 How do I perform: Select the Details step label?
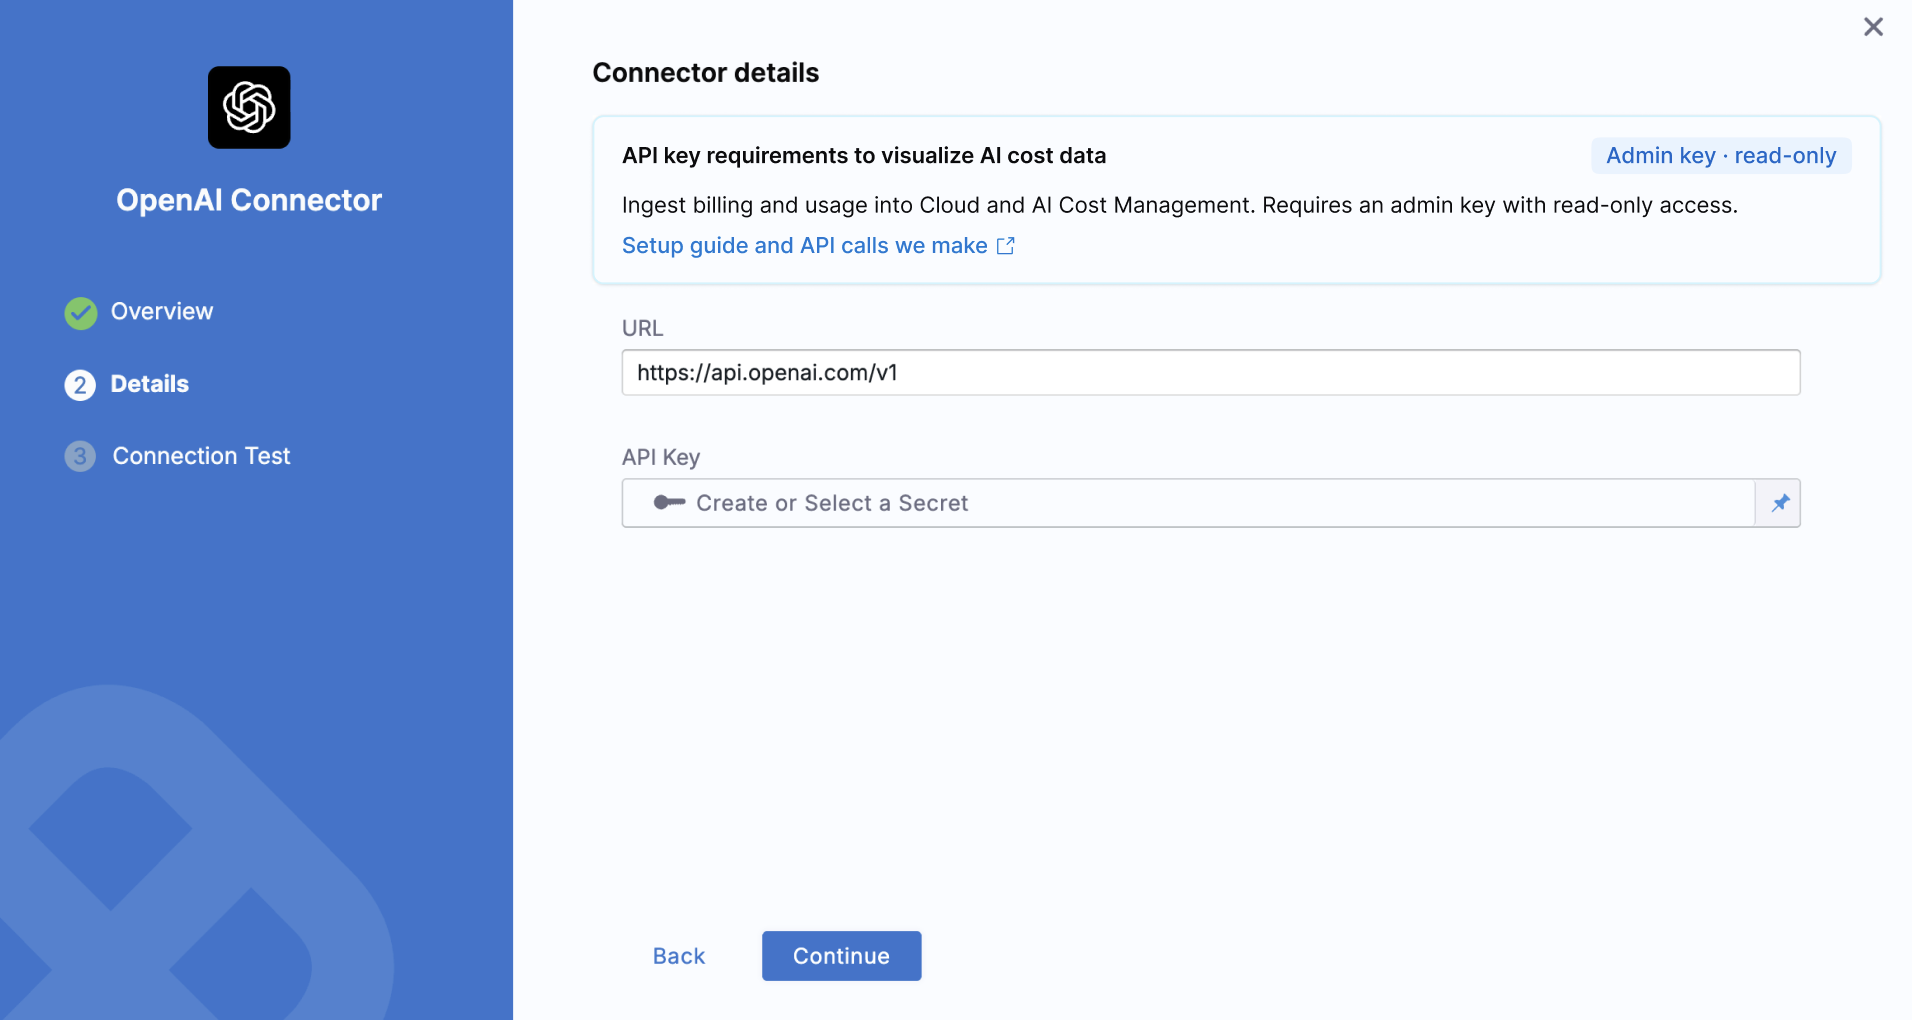coord(150,384)
